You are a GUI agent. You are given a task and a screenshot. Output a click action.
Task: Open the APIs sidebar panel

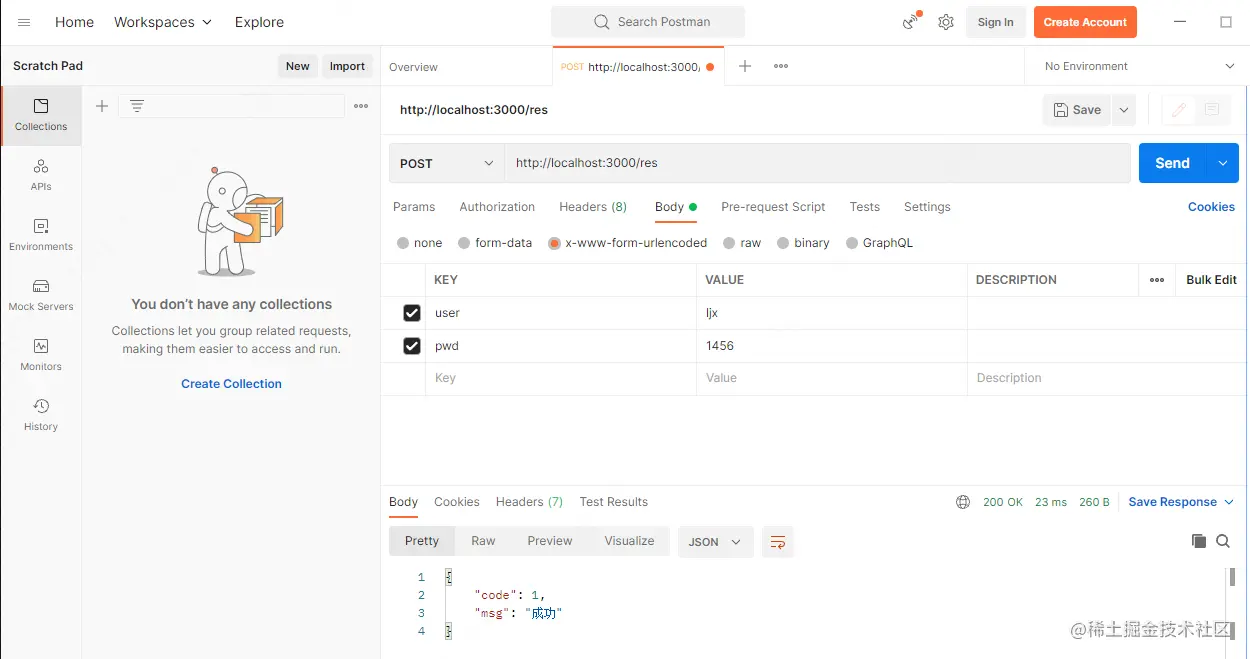click(x=41, y=174)
